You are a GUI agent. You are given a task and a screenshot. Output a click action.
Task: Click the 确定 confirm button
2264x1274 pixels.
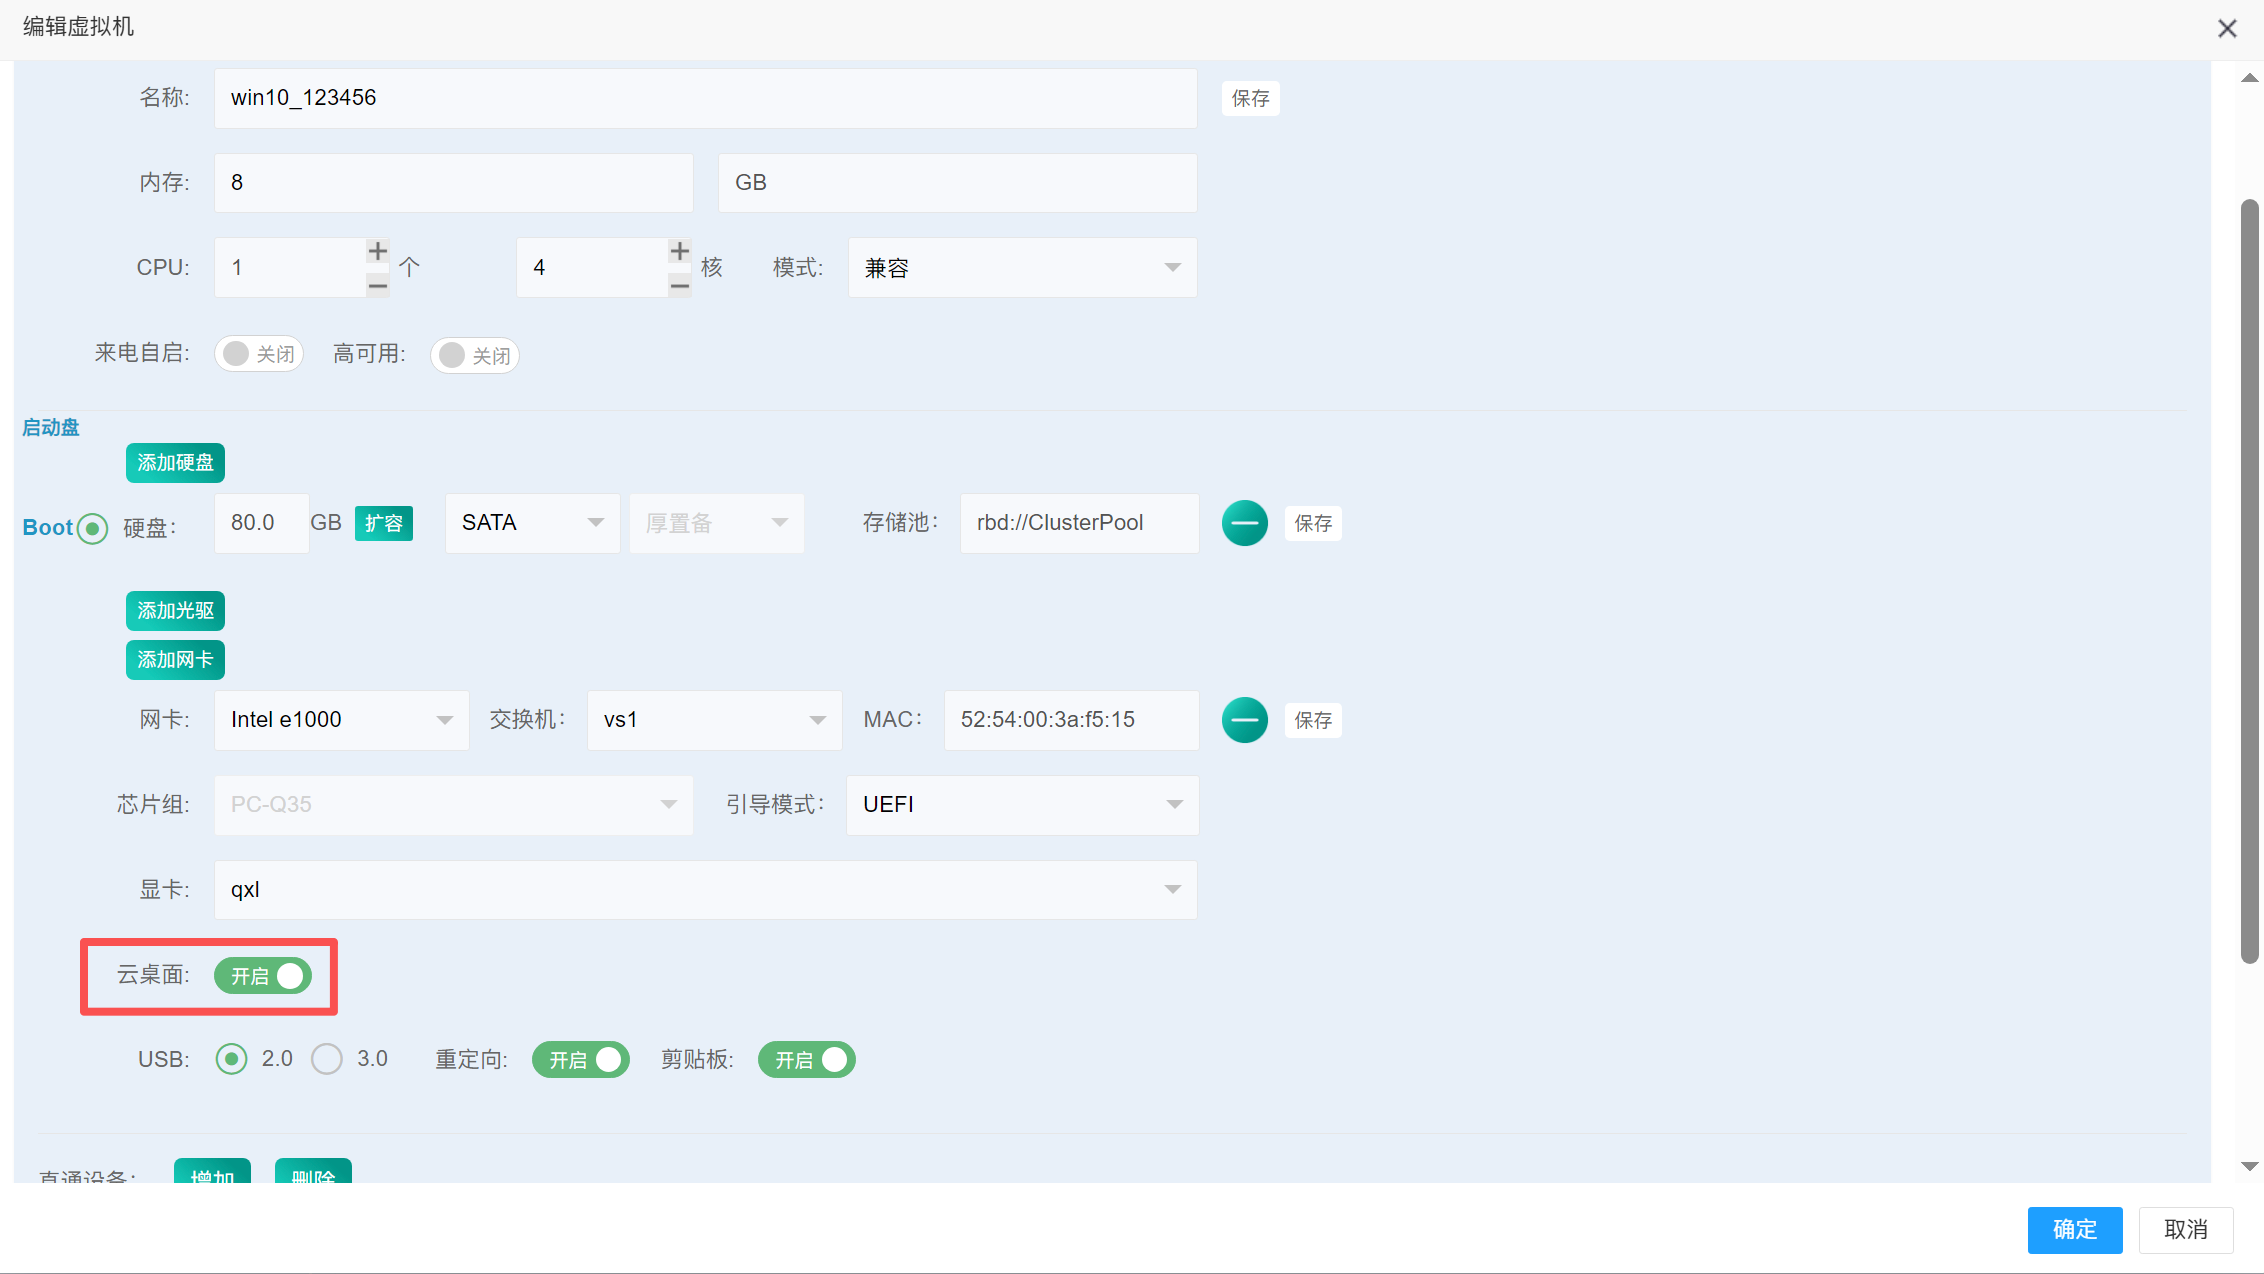[2074, 1229]
